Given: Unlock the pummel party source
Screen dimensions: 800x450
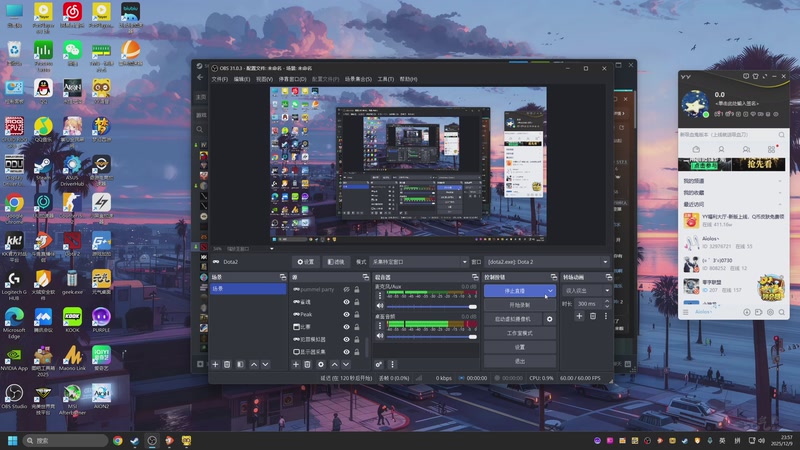Looking at the screenshot, I should pos(357,289).
